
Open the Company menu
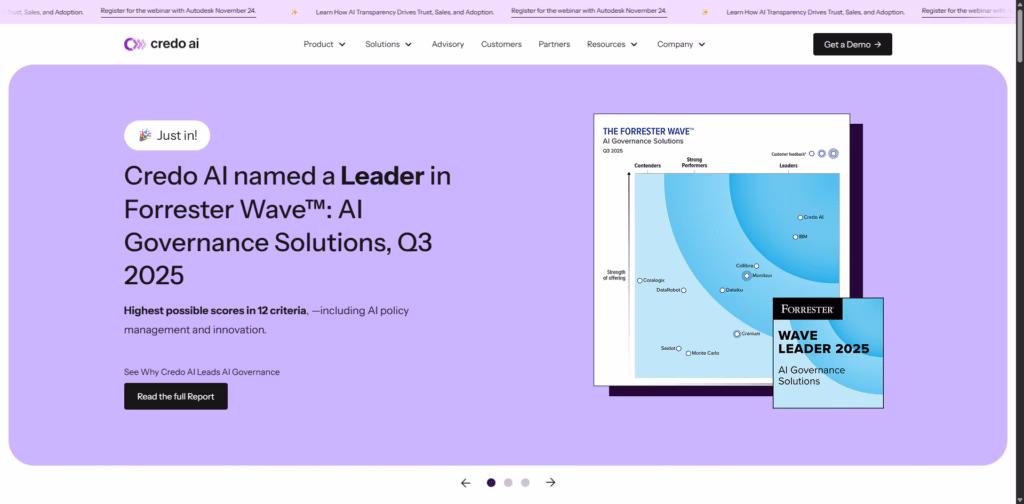coord(682,44)
